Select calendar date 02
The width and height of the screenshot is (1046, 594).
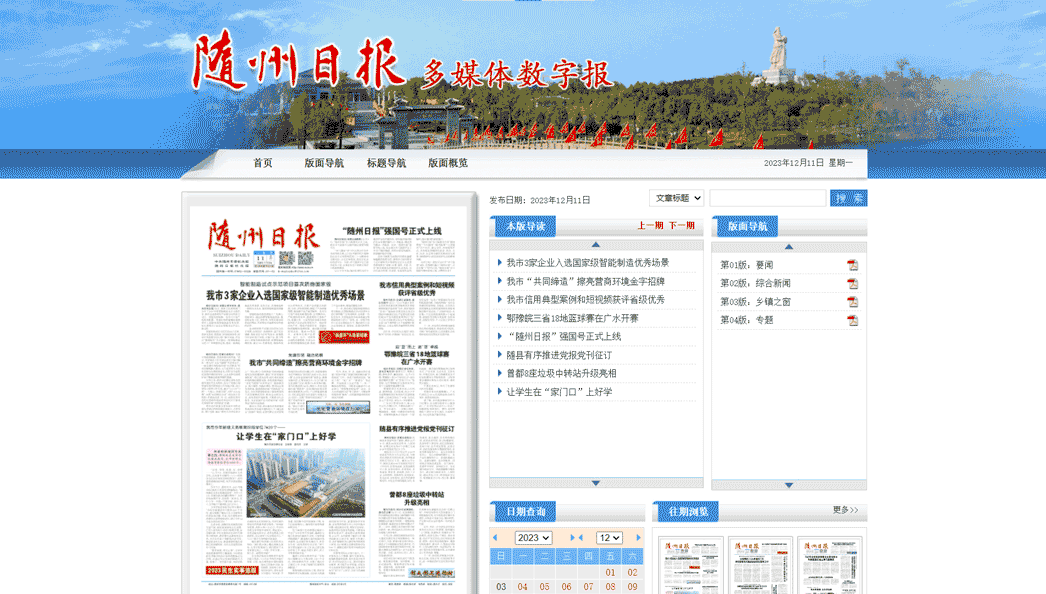pyautogui.click(x=632, y=572)
